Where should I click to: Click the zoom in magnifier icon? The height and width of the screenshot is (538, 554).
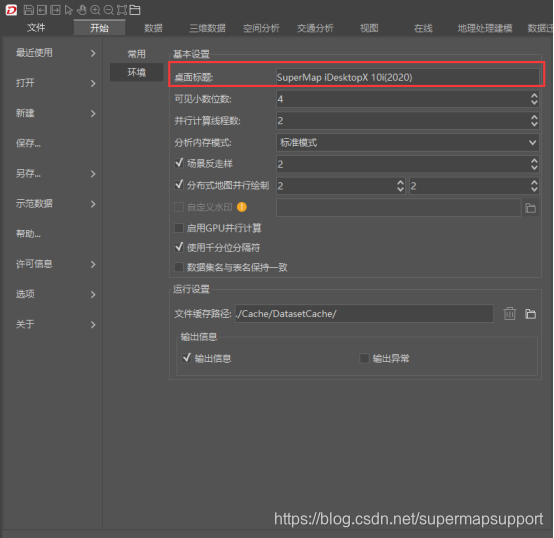coord(95,10)
